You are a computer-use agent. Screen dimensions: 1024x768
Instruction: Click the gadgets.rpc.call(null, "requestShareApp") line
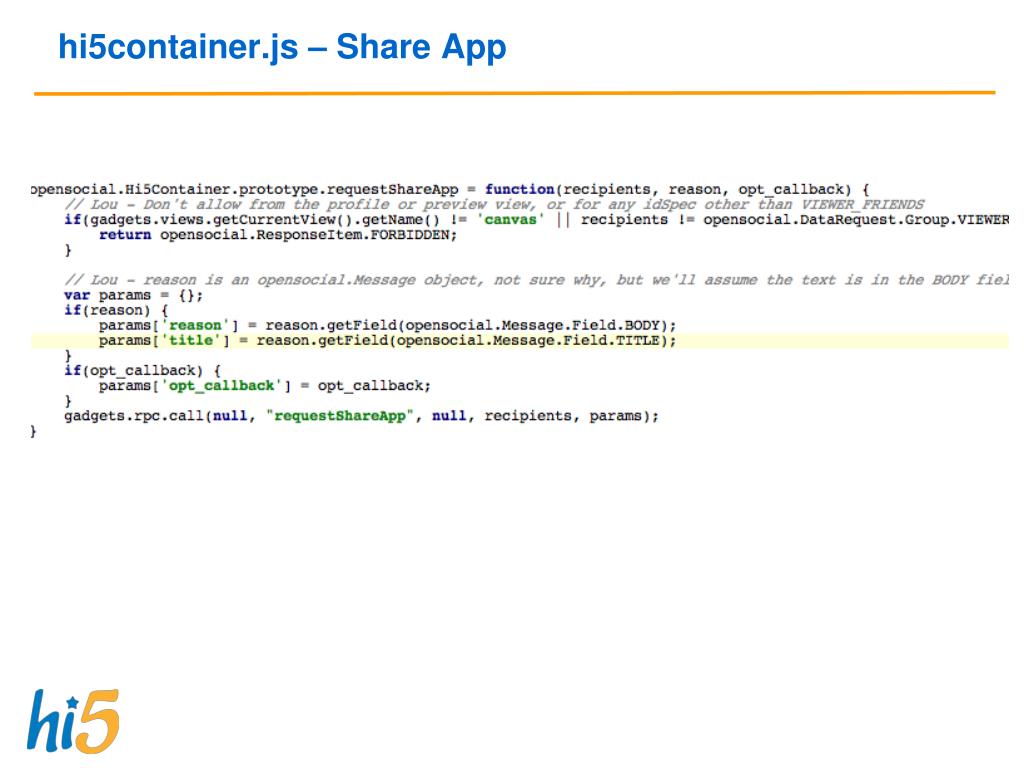361,416
